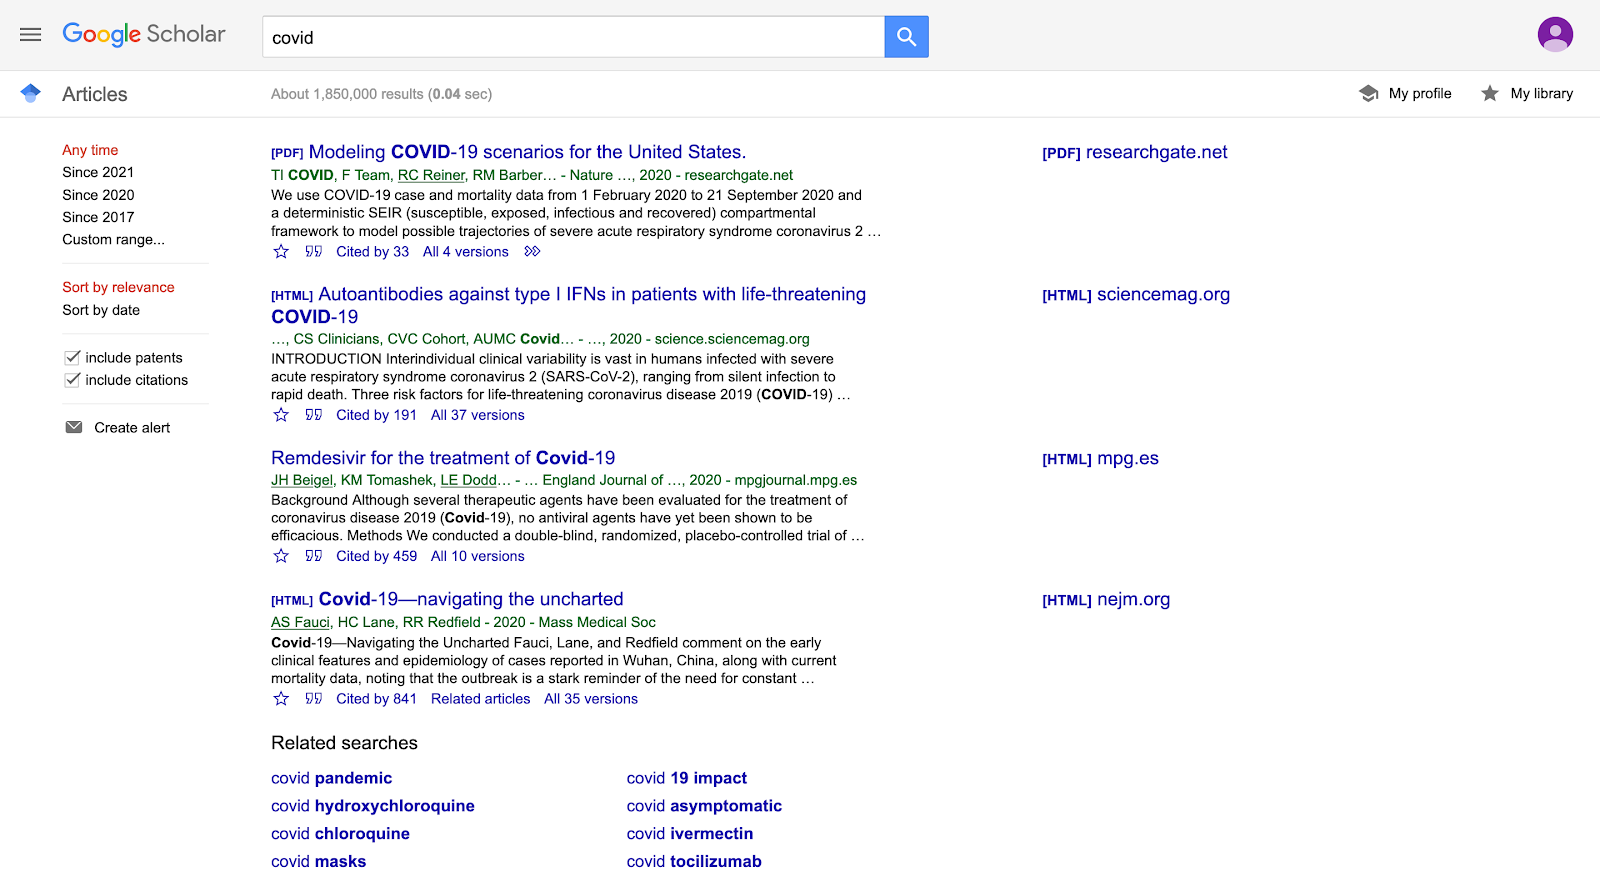Screen dimensions: 1600x882
Task: Click Related articles for Fauci paper
Action: 481,699
